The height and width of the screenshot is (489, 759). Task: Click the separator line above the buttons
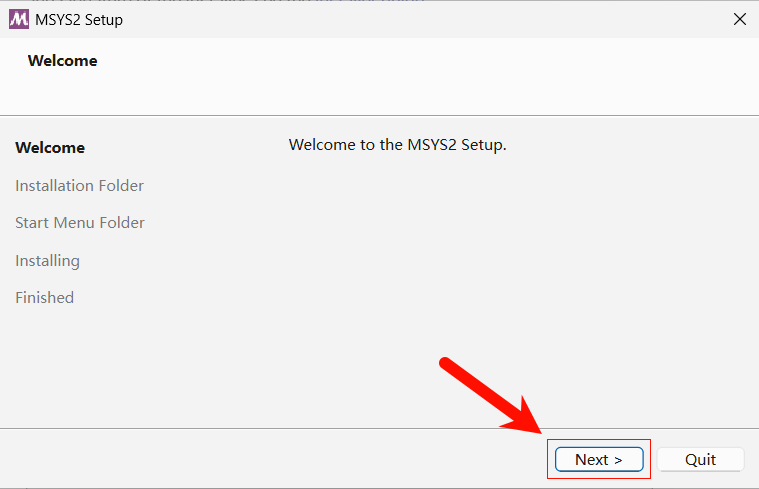[x=300, y=429]
